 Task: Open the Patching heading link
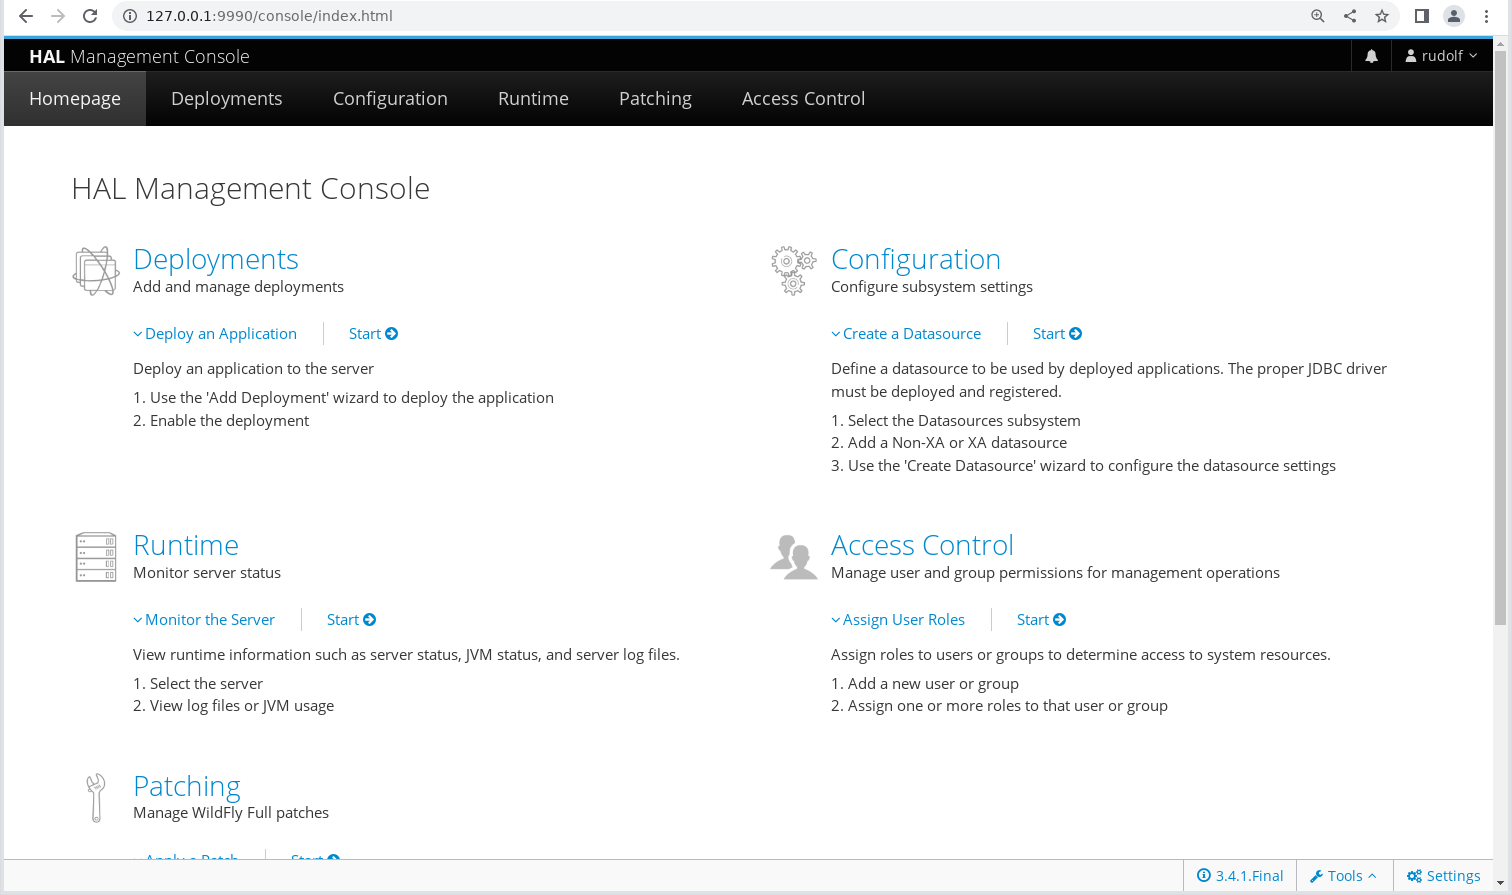(187, 786)
